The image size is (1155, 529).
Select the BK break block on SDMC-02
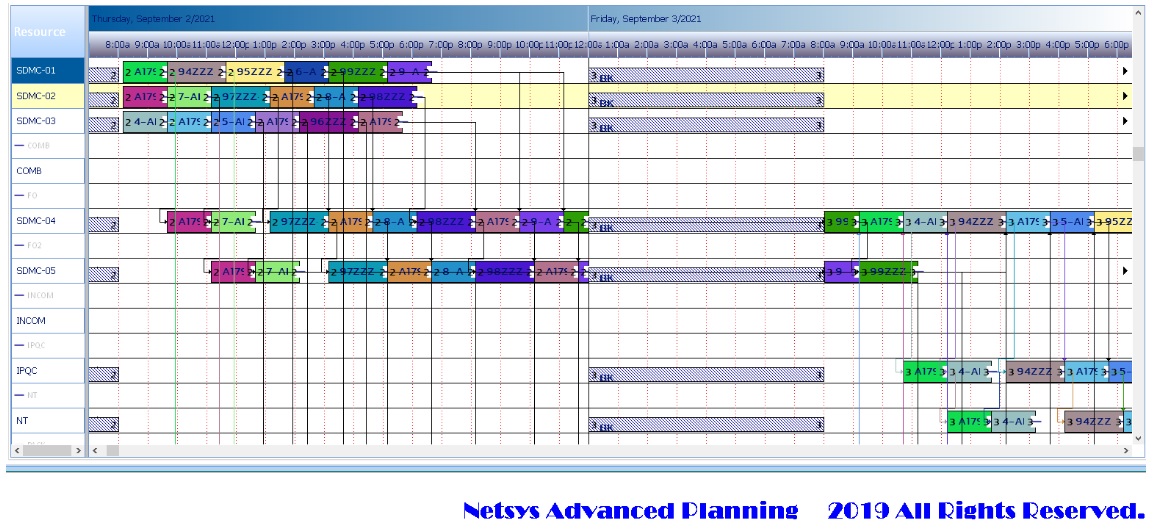(x=706, y=98)
